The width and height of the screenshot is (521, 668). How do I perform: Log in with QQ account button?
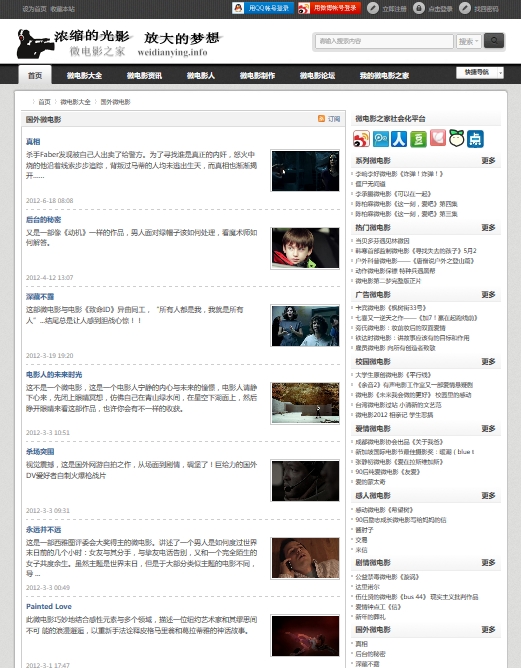tap(263, 8)
